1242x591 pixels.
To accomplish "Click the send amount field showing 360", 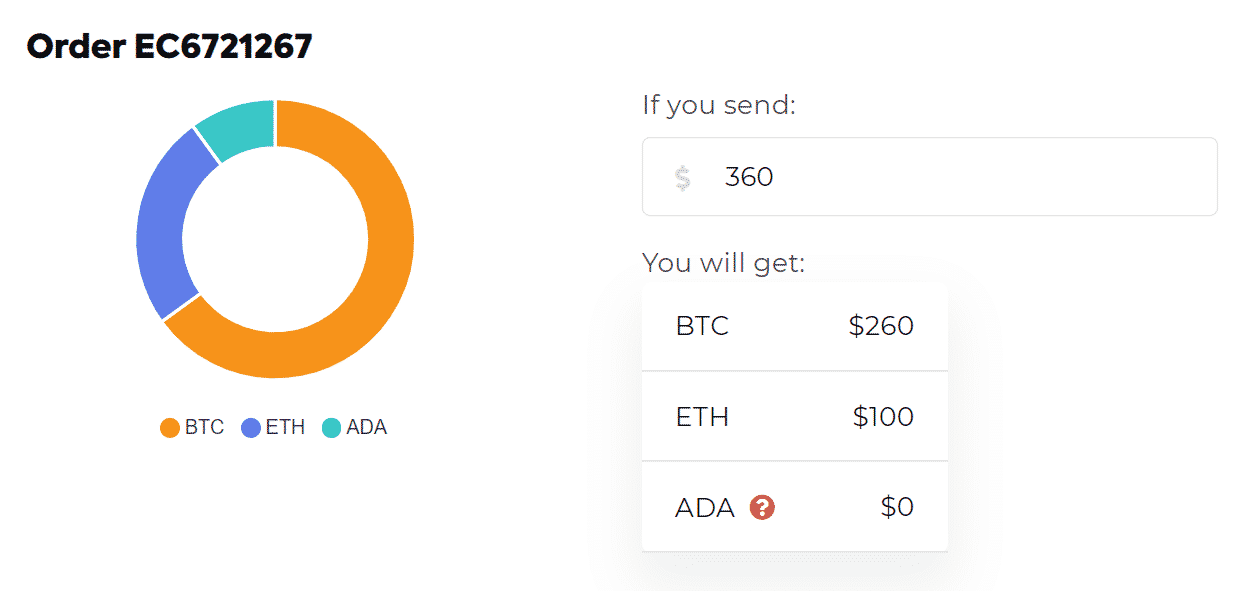I will tap(930, 177).
